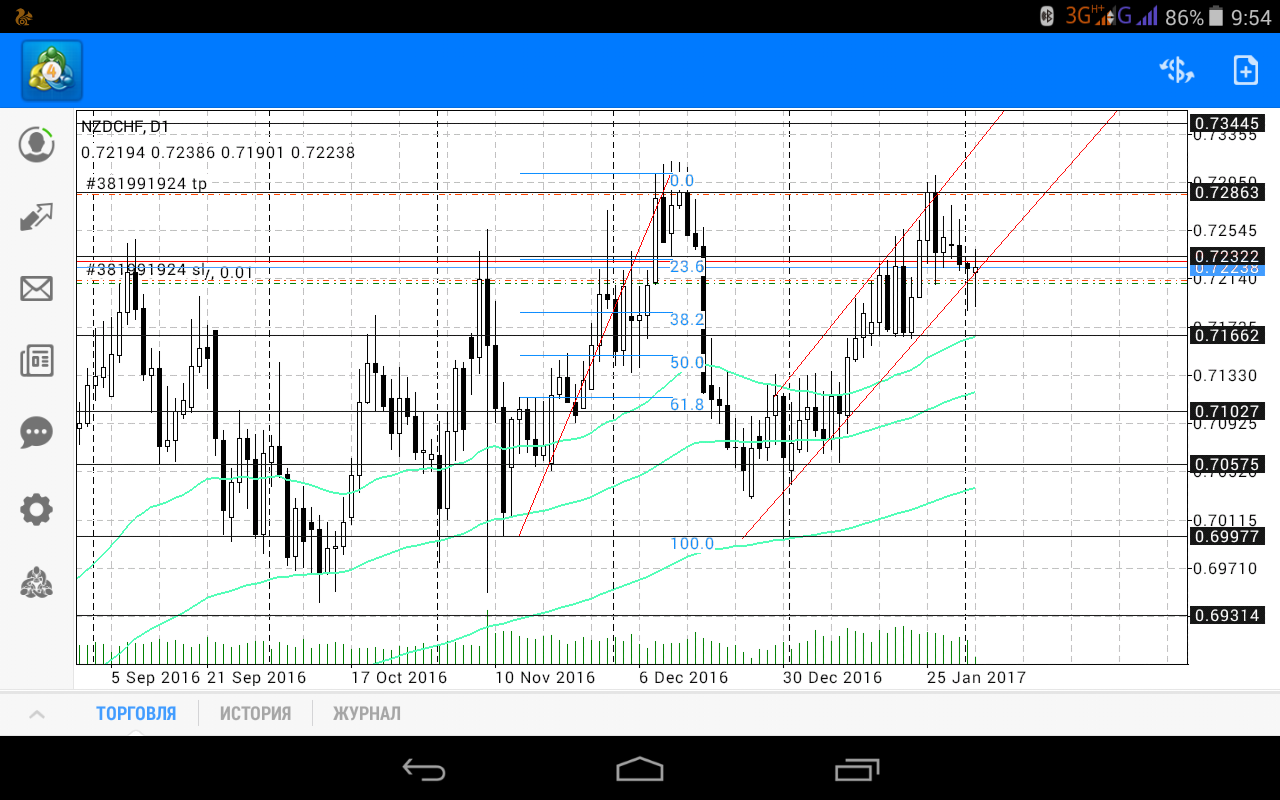1280x800 pixels.
Task: Tap price label 0.71027
Action: coord(1227,411)
